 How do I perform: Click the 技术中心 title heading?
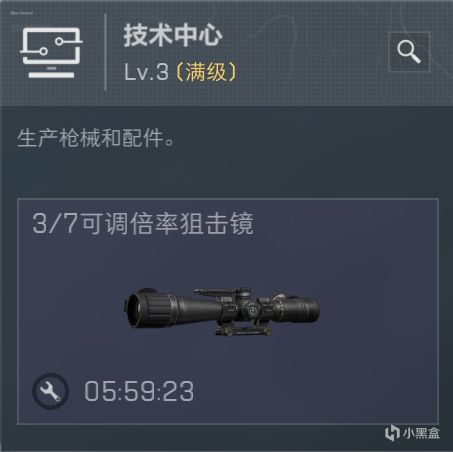173,35
